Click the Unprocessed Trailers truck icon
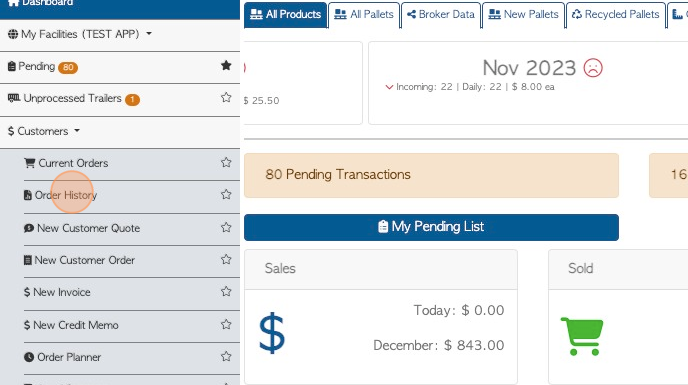This screenshot has height=385, width=688. point(14,98)
